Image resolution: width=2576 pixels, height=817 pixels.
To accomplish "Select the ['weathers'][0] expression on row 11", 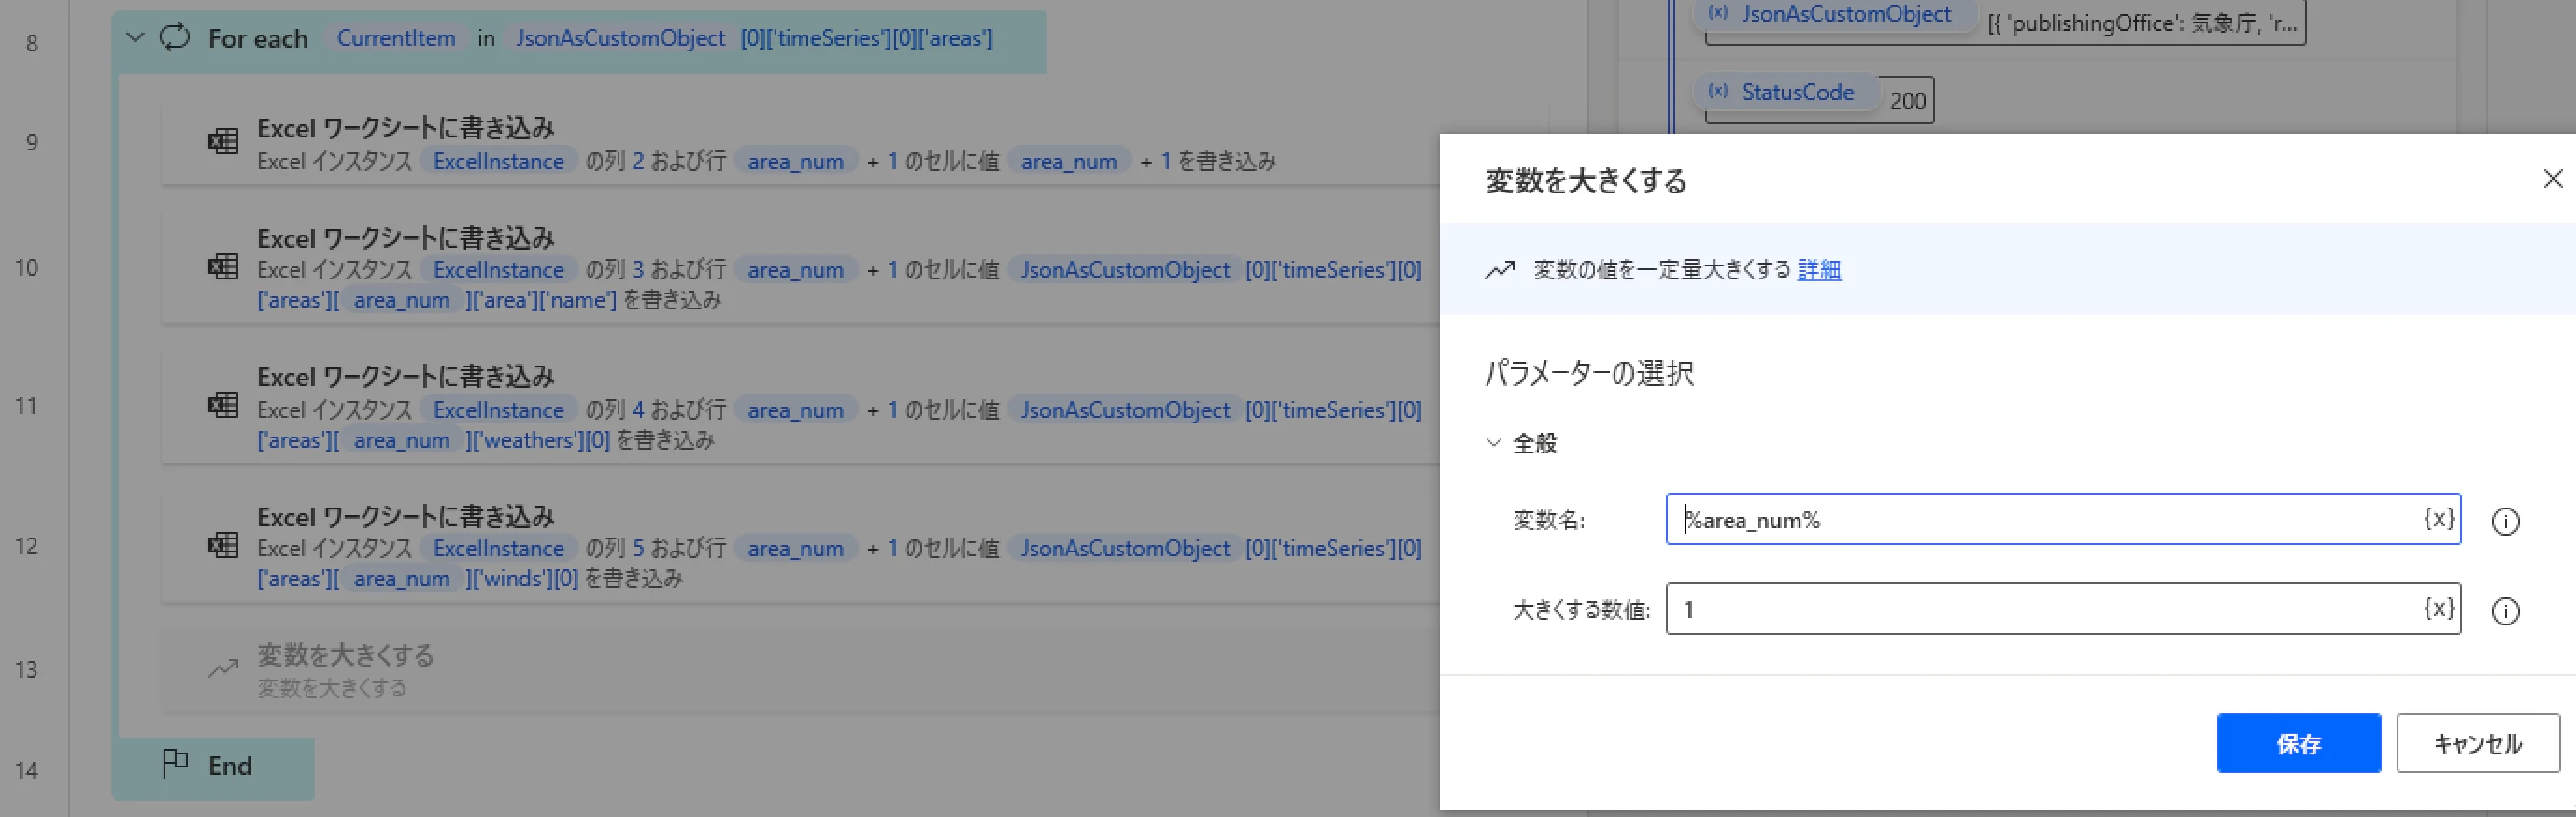I will (540, 440).
